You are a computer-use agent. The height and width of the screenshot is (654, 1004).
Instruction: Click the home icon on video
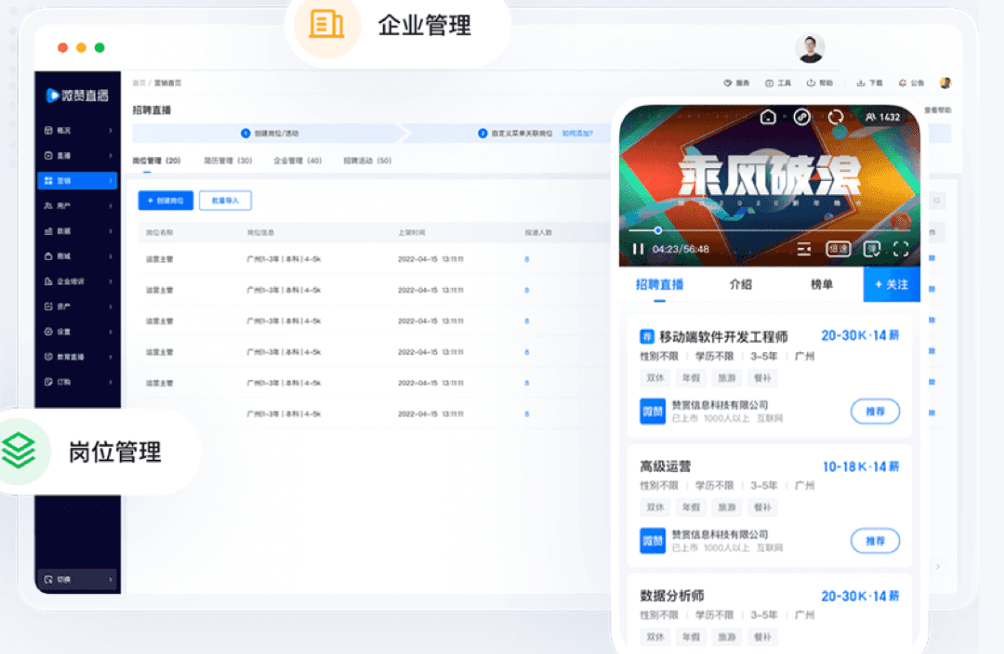(768, 117)
